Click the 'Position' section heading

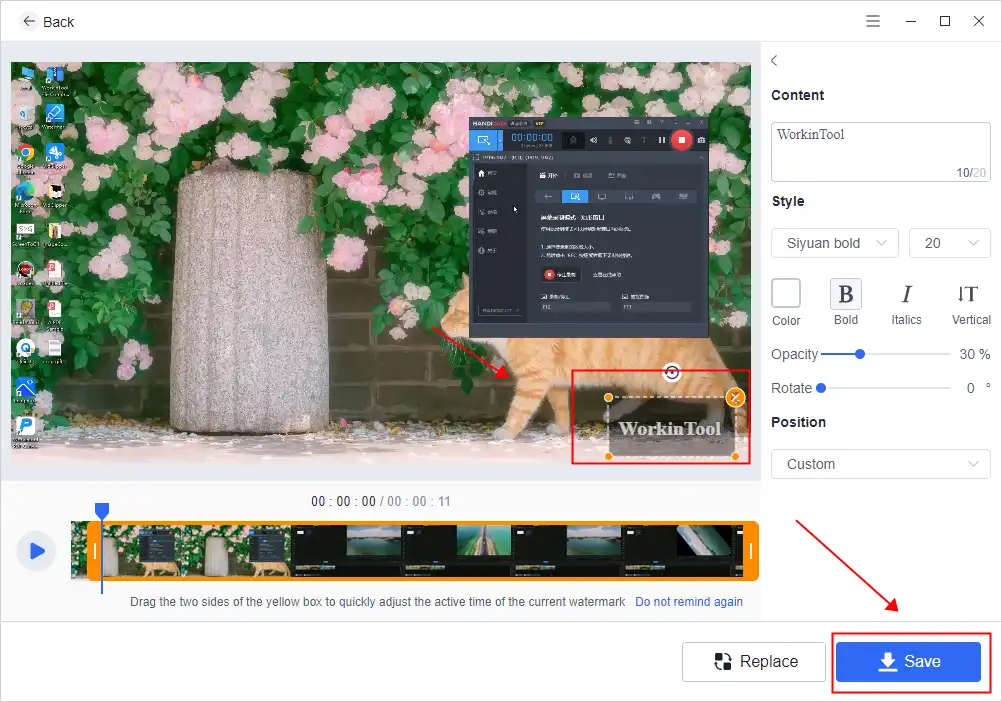(798, 422)
